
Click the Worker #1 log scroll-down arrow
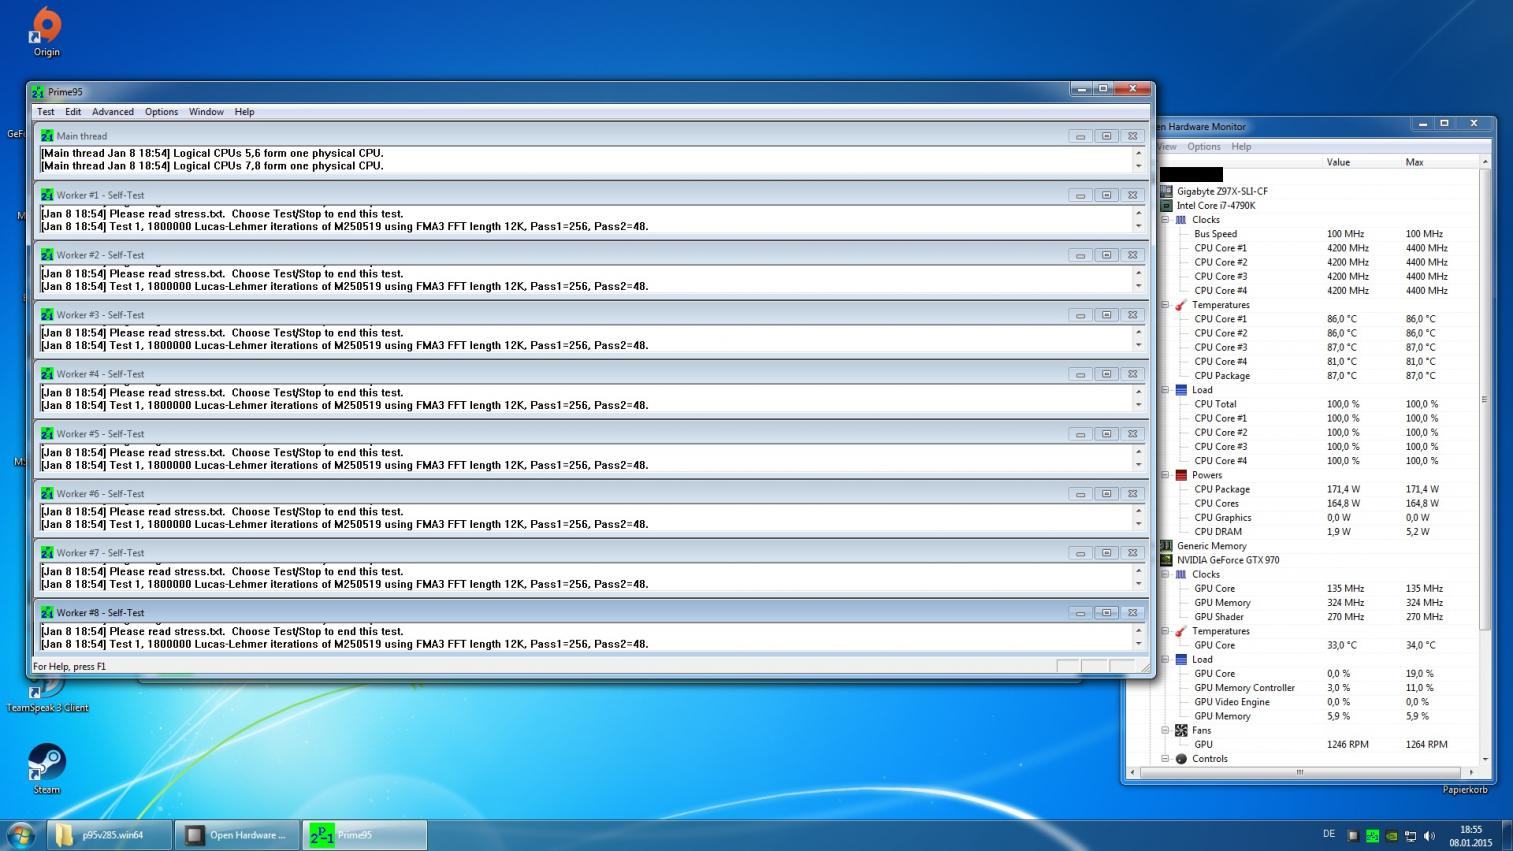(x=1138, y=226)
